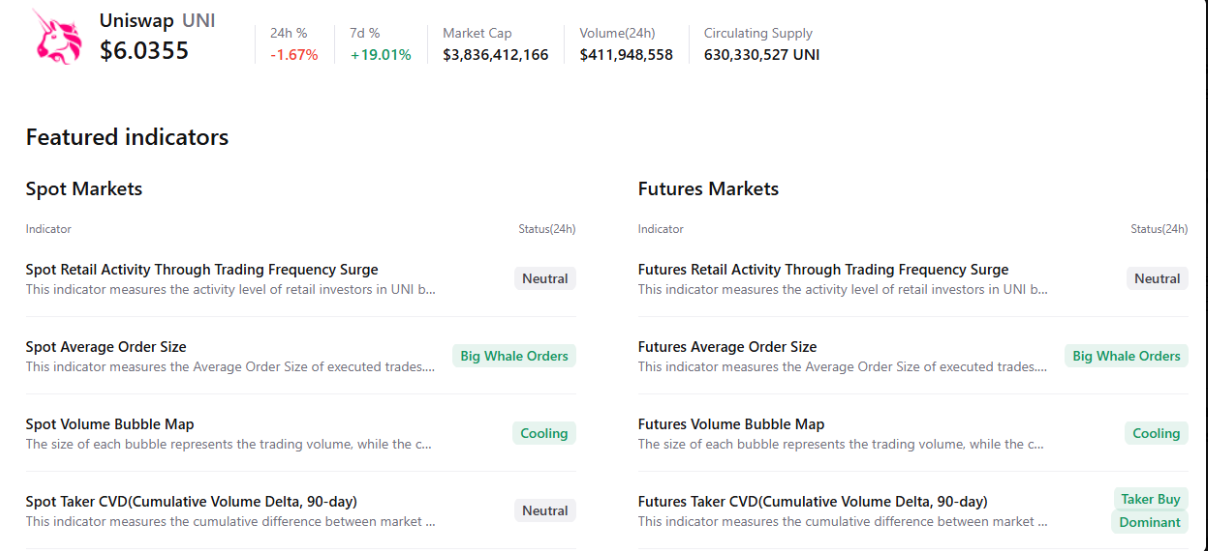Open the Spot Average Order Size indicator

(x=106, y=347)
